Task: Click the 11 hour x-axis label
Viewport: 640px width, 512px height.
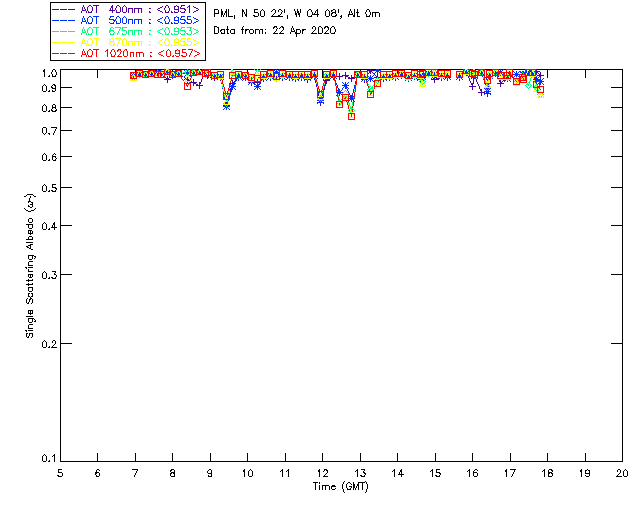Action: pyautogui.click(x=285, y=473)
